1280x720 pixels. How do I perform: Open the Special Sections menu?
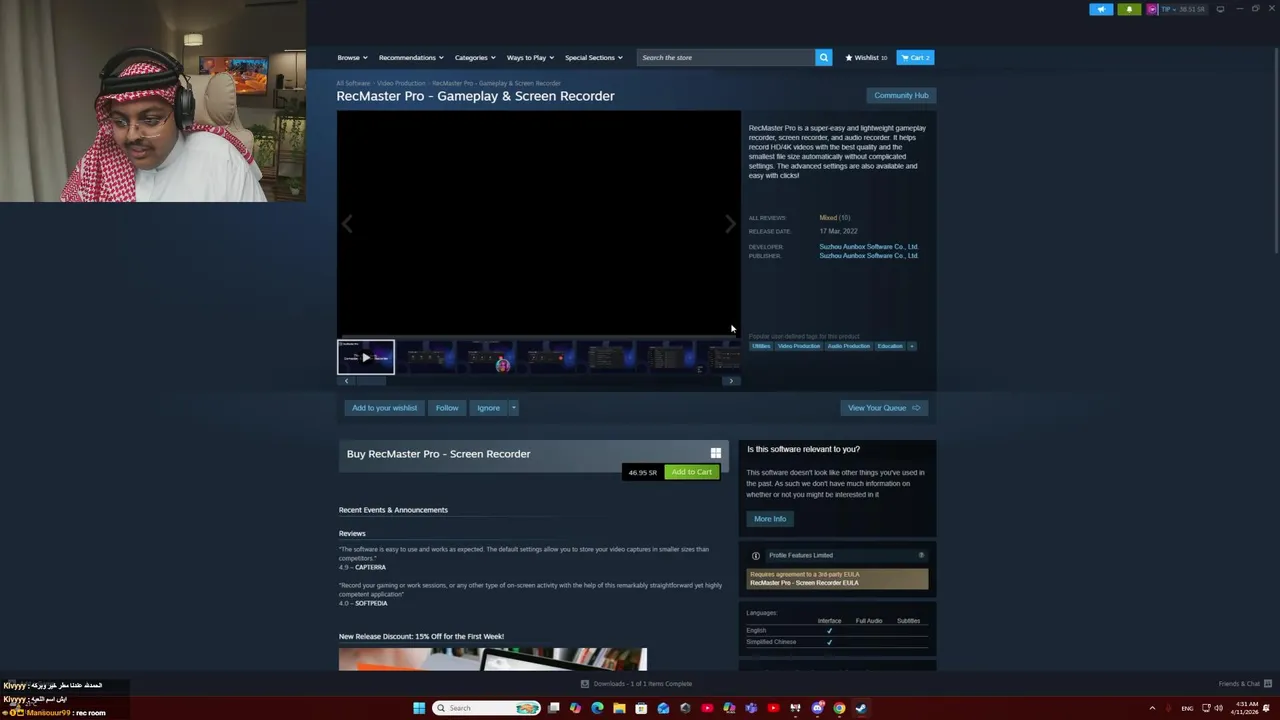(593, 57)
